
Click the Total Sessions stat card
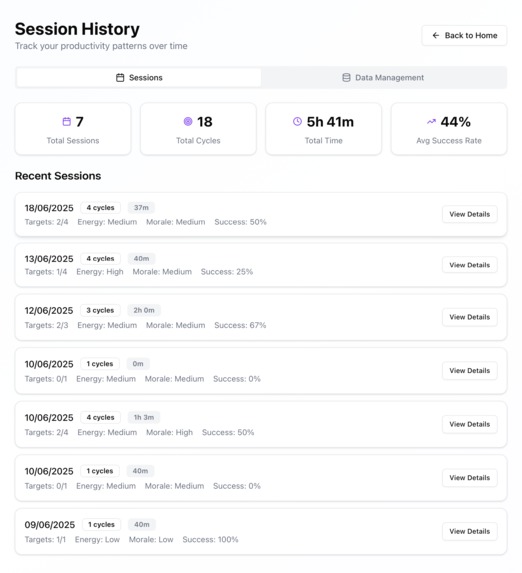(73, 129)
